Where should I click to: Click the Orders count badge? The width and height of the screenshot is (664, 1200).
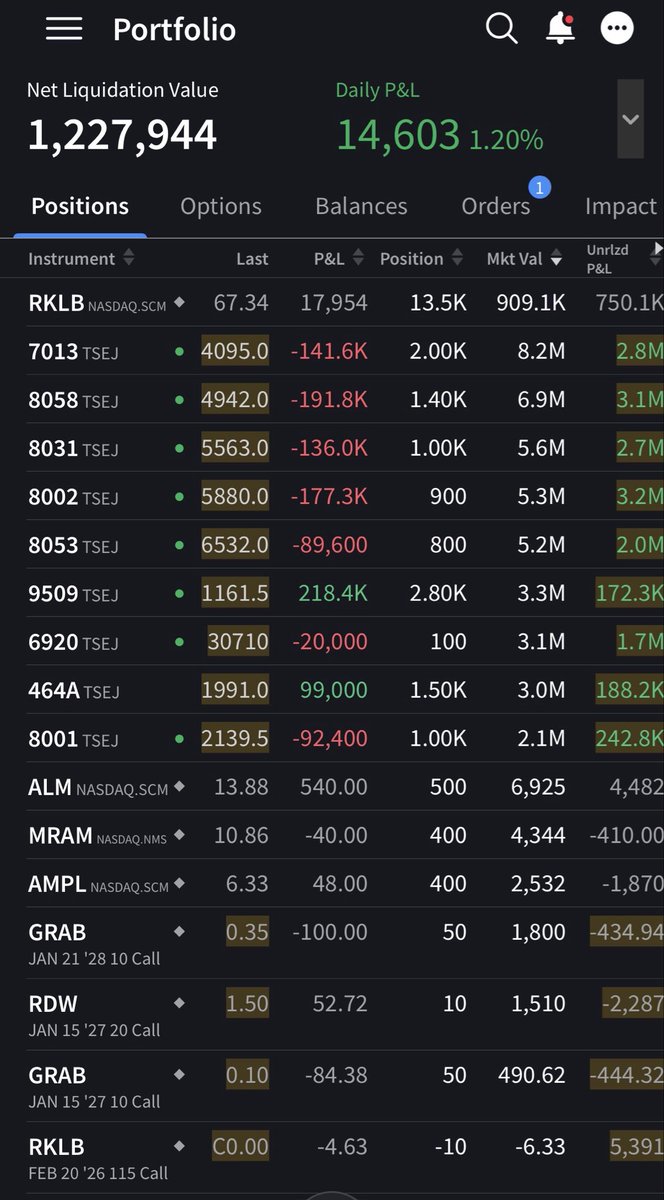[x=540, y=187]
